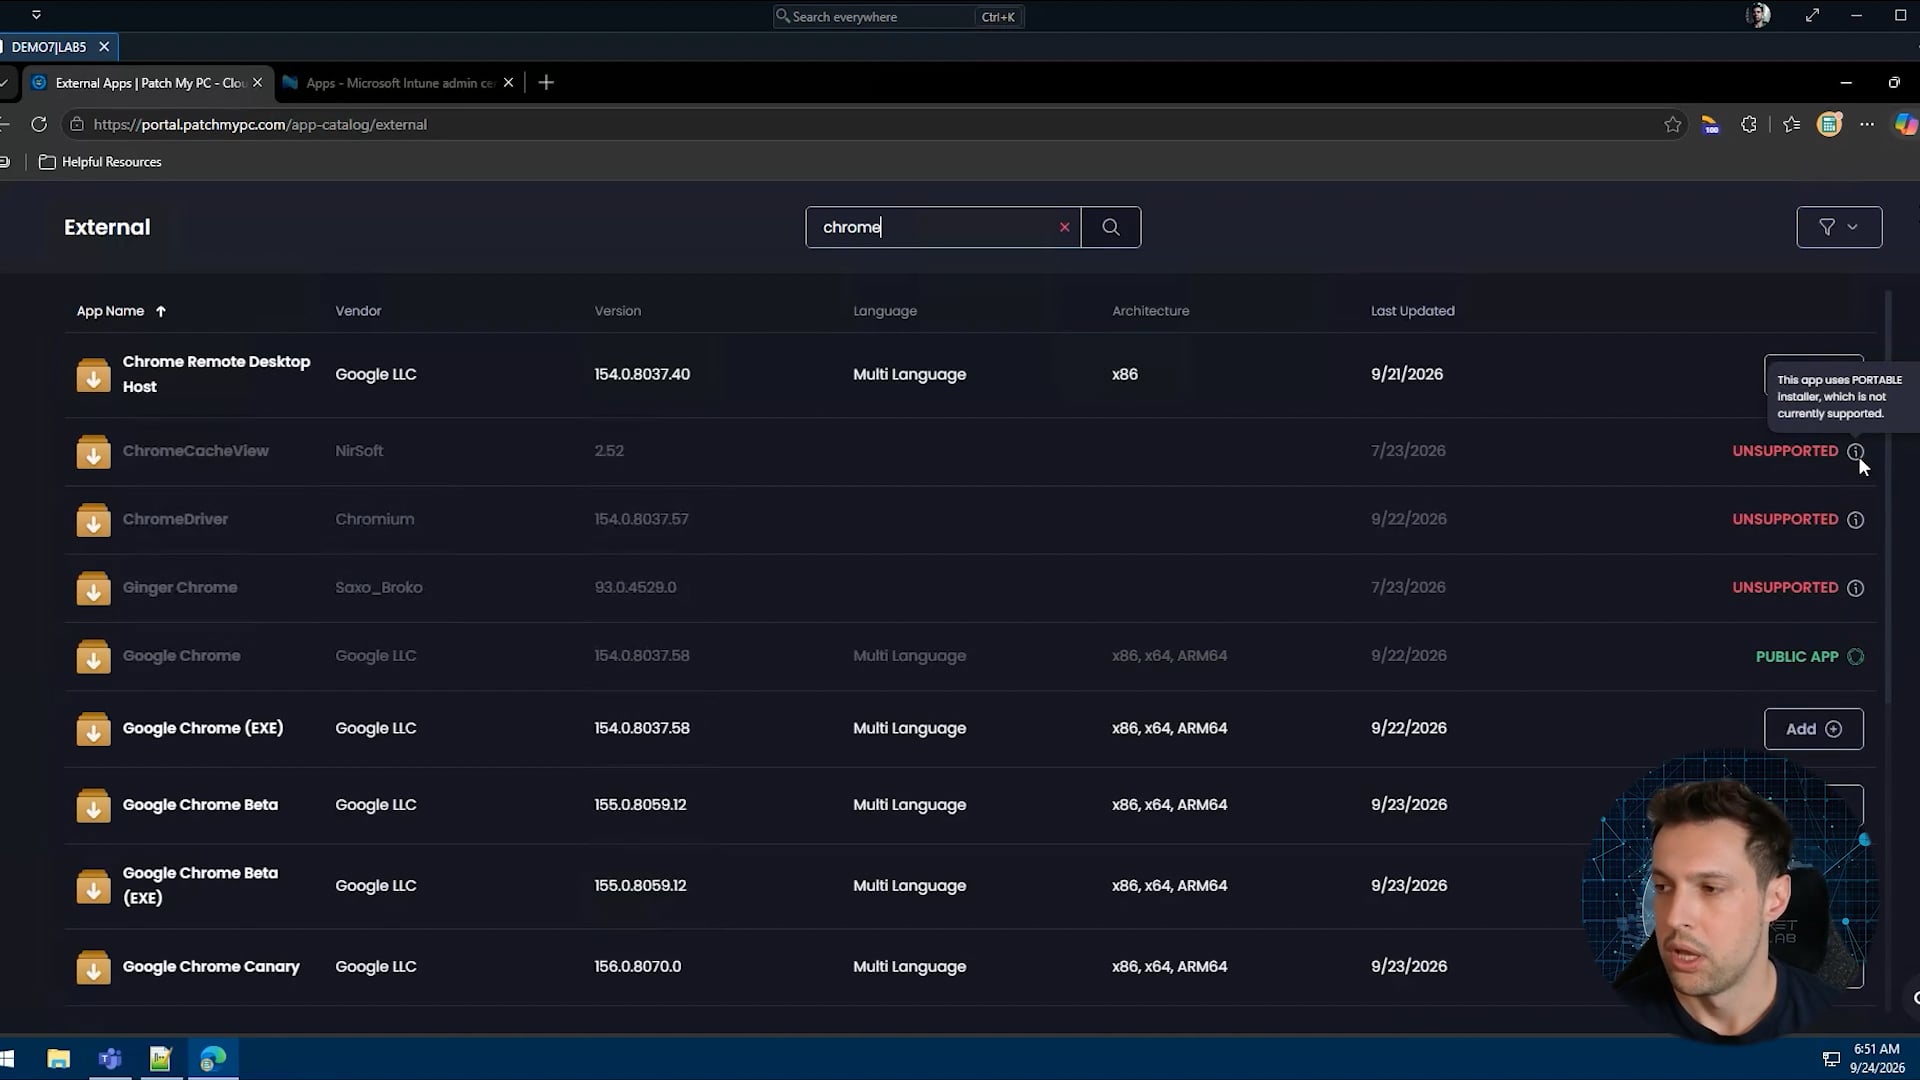This screenshot has width=1920, height=1080.
Task: Click the Google Chrome Canary package icon
Action: click(93, 967)
